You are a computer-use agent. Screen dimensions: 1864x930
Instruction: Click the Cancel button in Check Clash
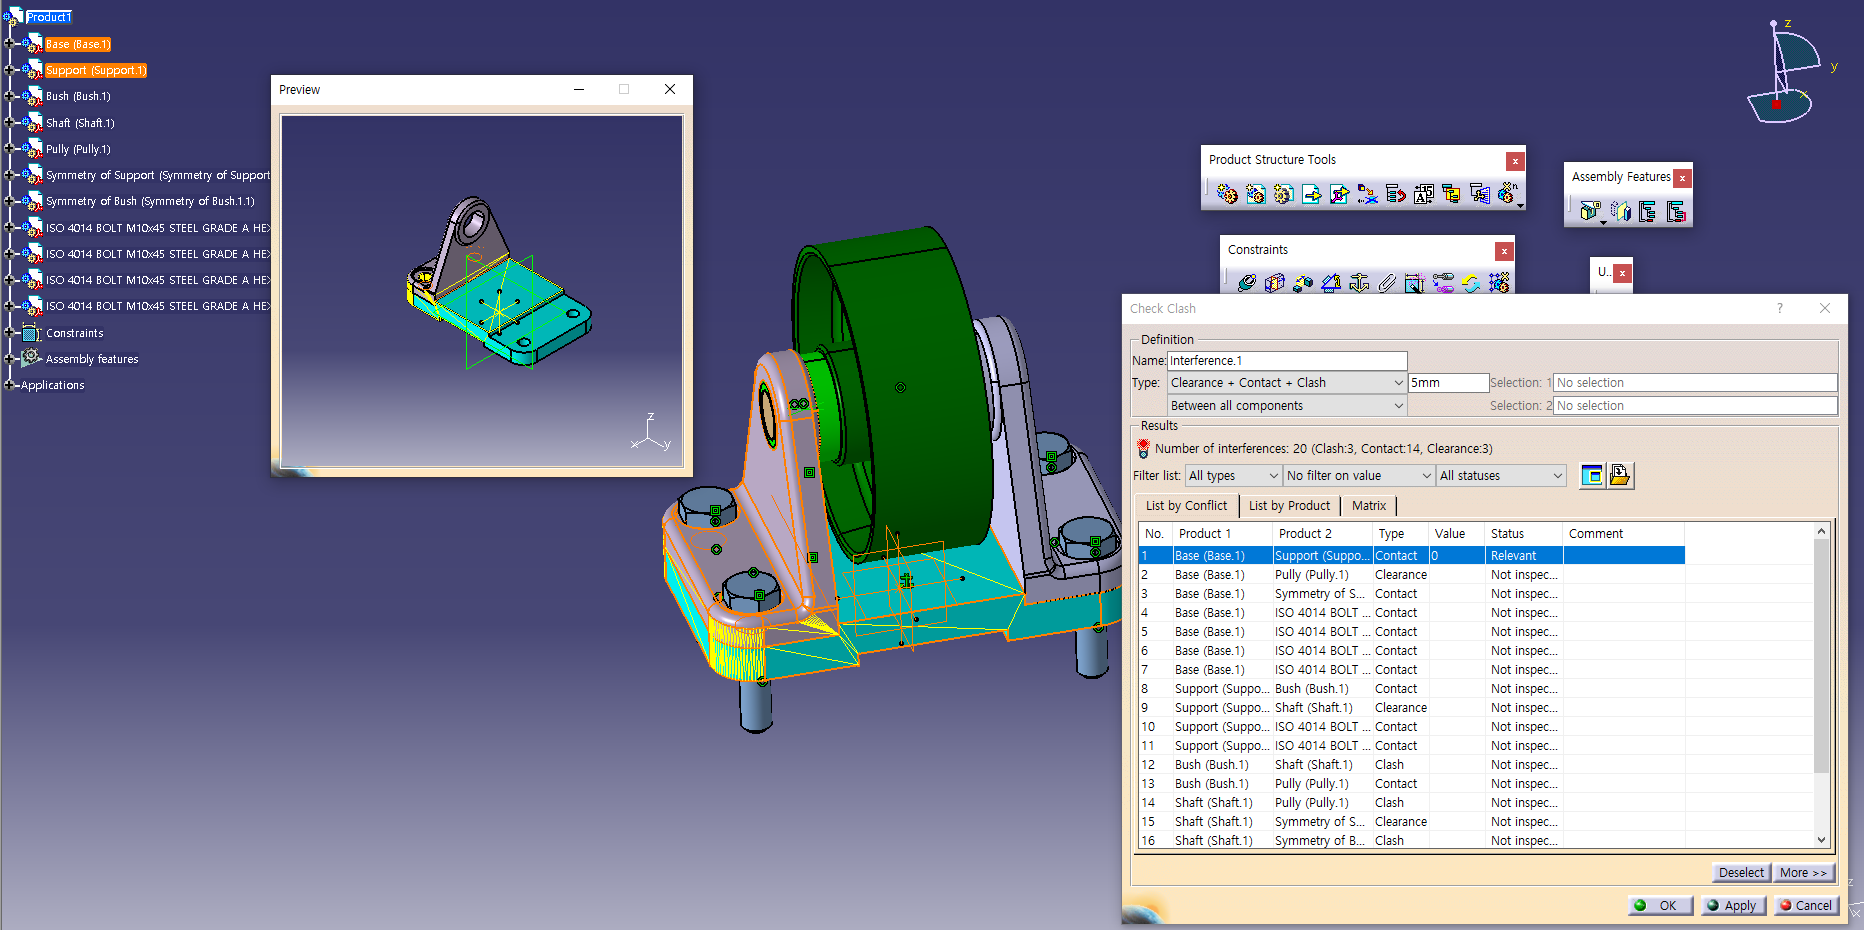pos(1805,906)
